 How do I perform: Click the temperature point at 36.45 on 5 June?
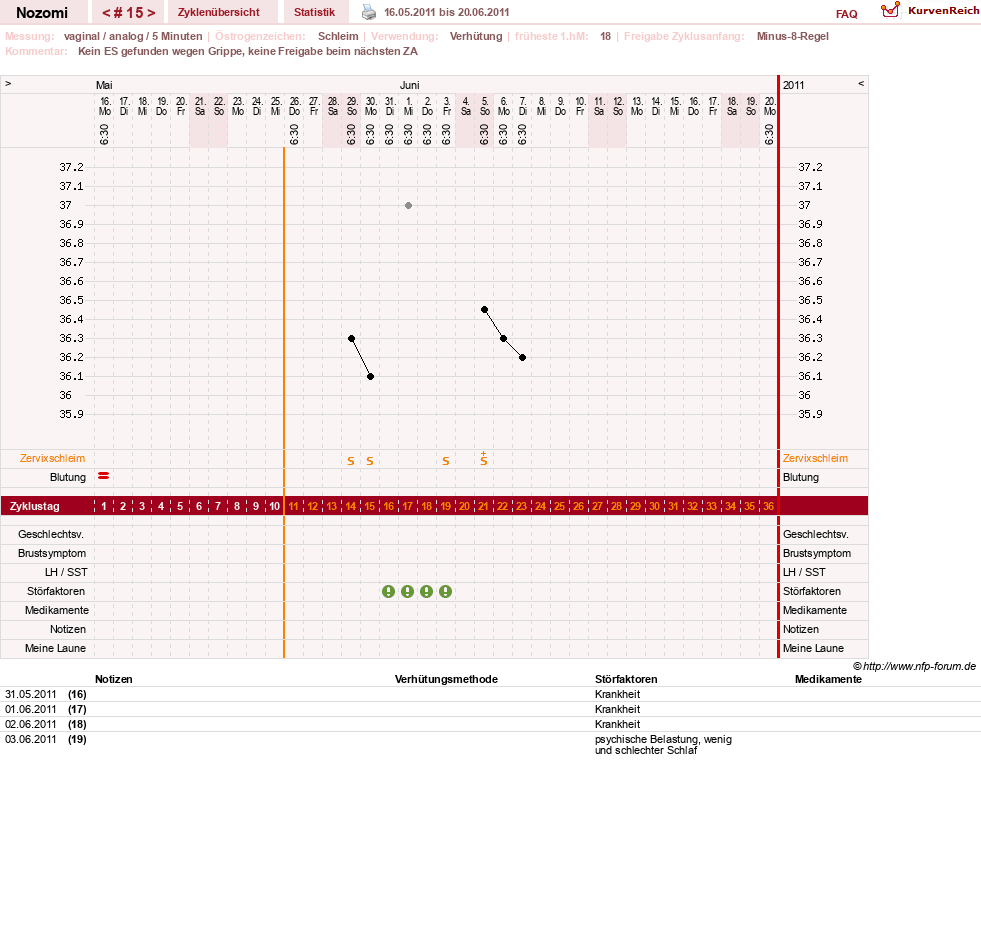click(x=484, y=310)
